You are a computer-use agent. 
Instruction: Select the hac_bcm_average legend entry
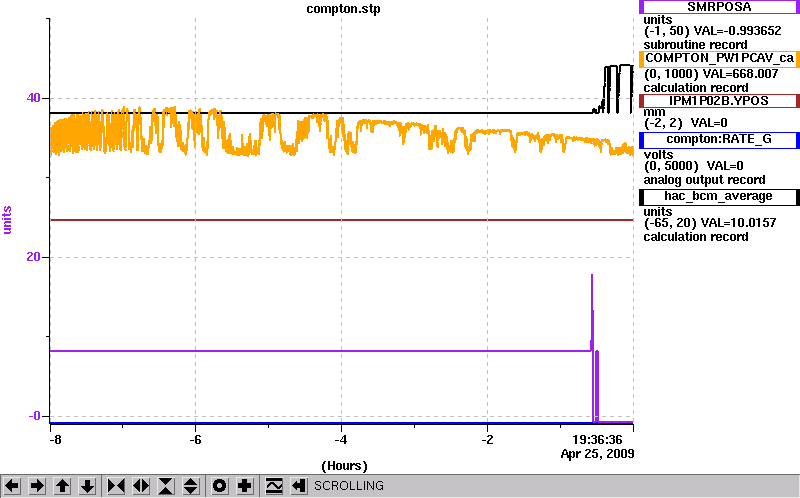pyautogui.click(x=719, y=197)
